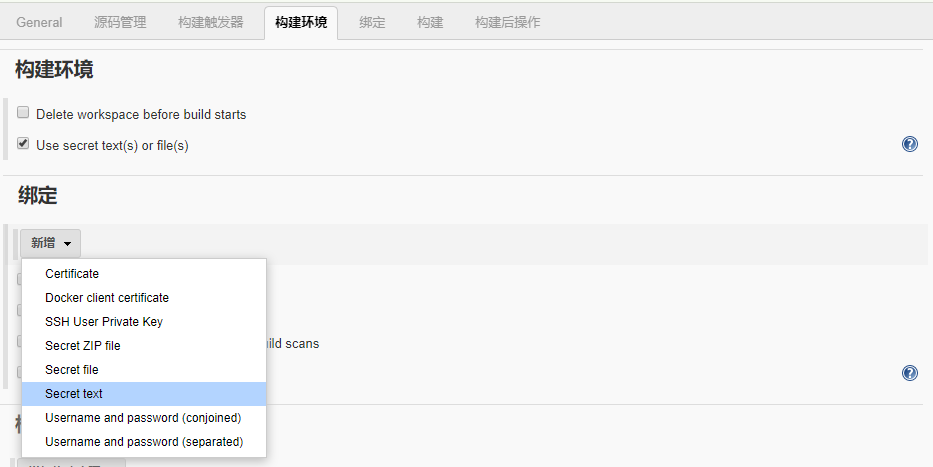
Task: Pick SSH User Private Key entry
Action: pos(104,322)
